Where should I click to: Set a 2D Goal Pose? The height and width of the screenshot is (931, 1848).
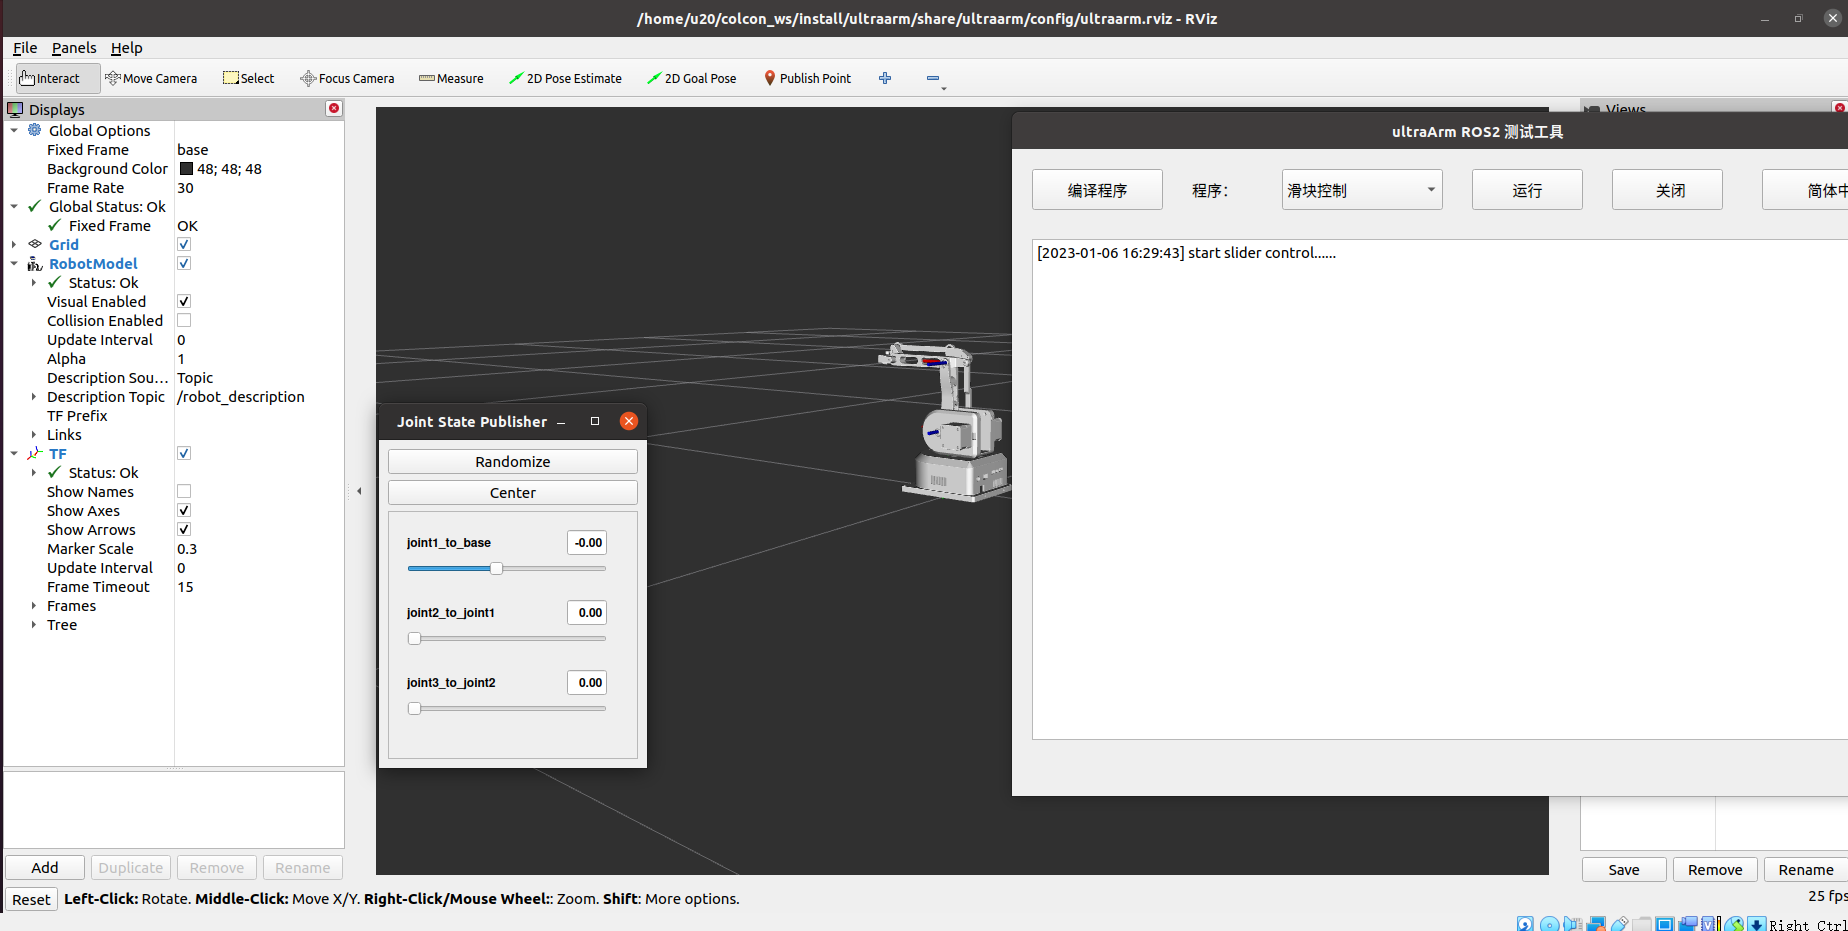click(692, 78)
